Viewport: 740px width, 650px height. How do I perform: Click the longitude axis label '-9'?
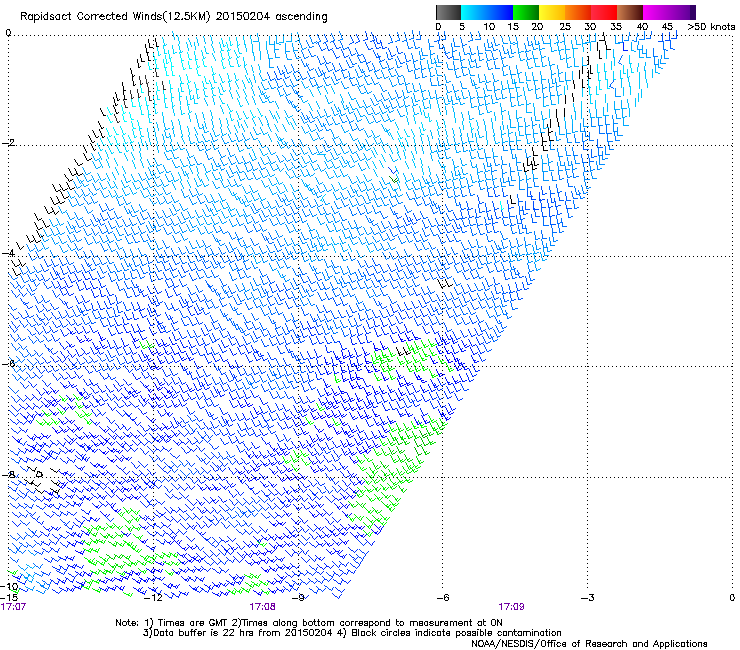point(298,597)
